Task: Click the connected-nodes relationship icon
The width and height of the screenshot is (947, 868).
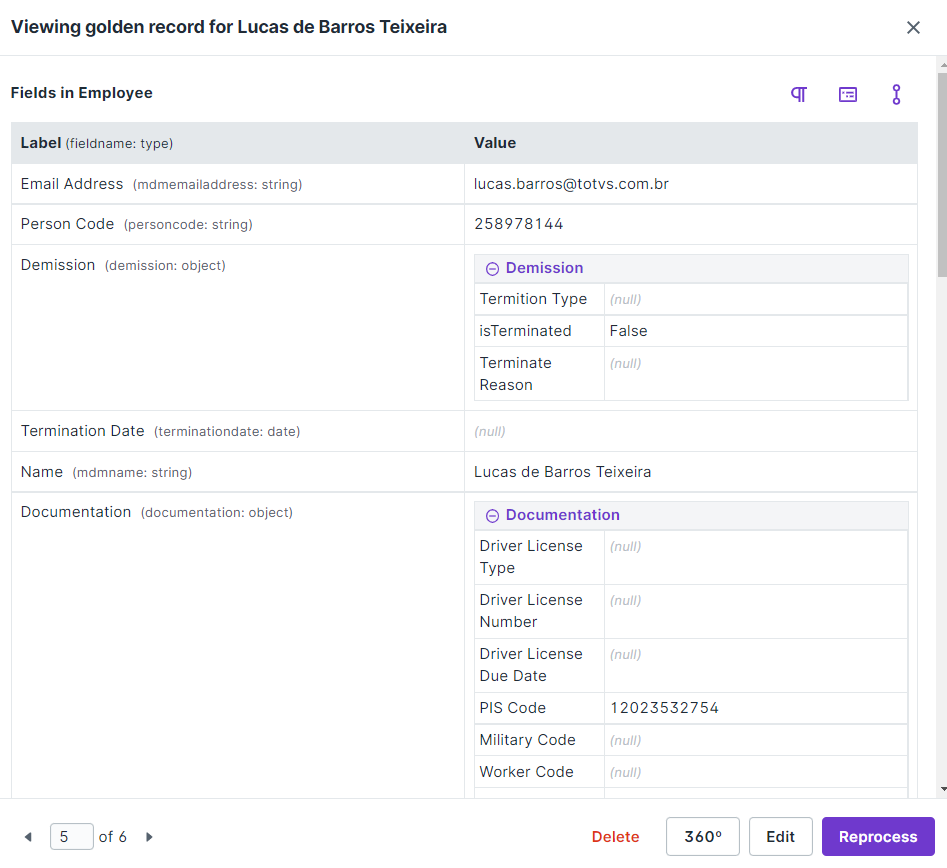Action: pyautogui.click(x=896, y=94)
